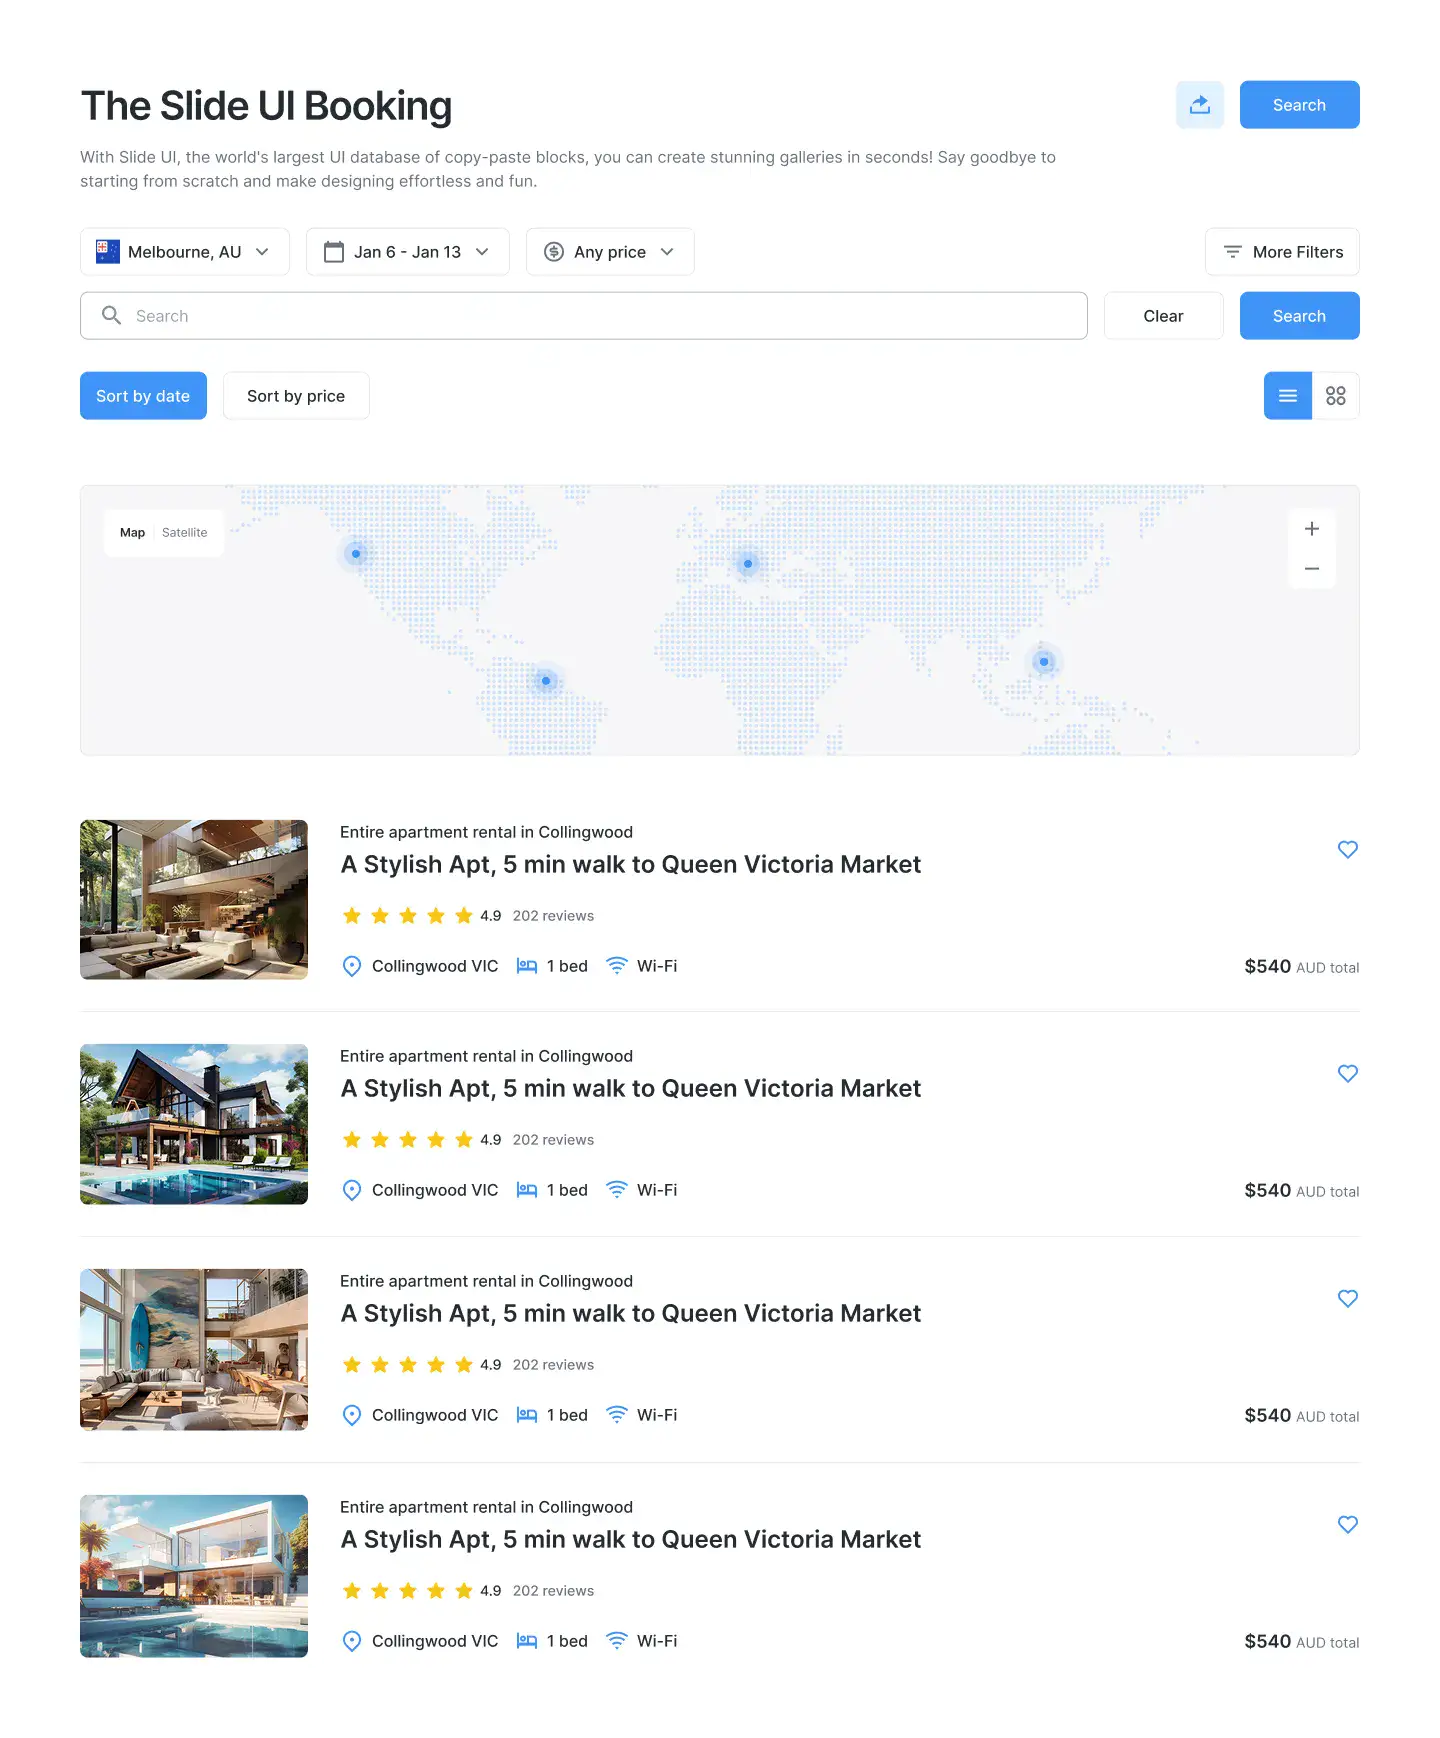Open the Any price dropdown
1440x1738 pixels.
pyautogui.click(x=610, y=252)
